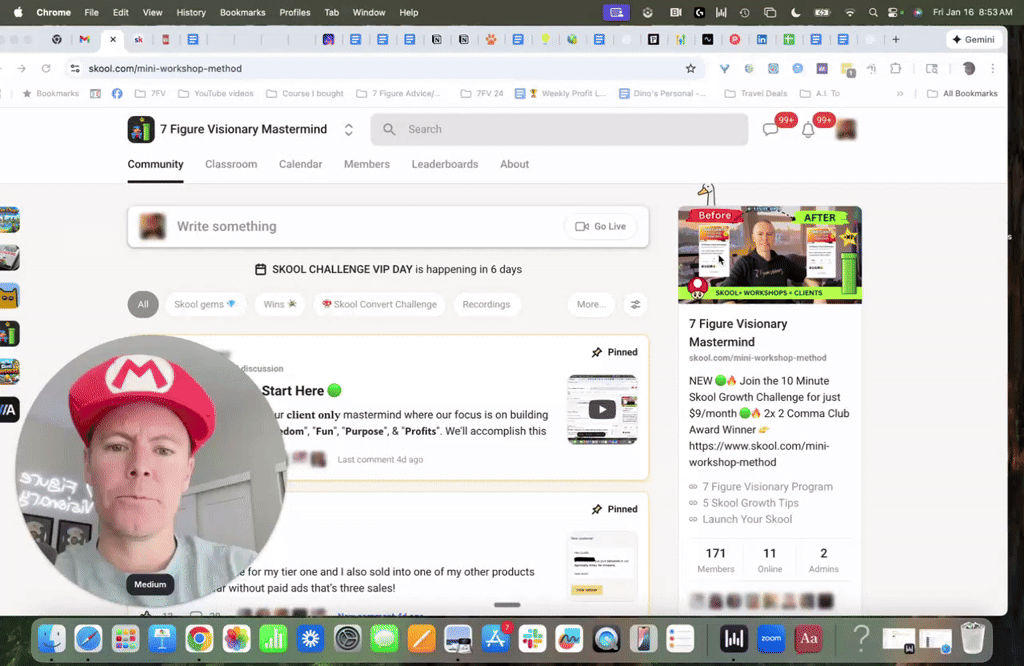Viewport: 1024px width, 666px height.
Task: Open App Store from the Dock
Action: click(496, 639)
